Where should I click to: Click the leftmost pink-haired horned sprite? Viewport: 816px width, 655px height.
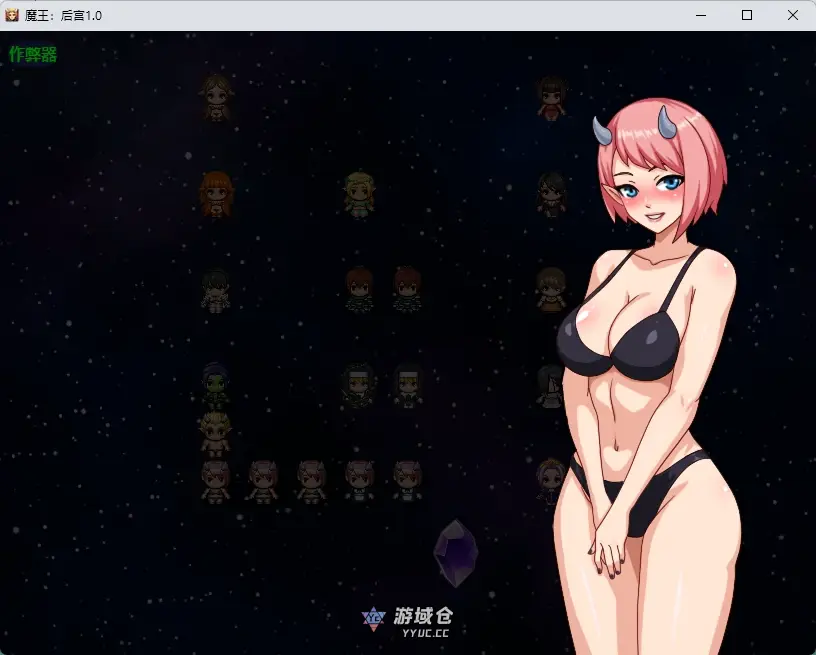216,482
